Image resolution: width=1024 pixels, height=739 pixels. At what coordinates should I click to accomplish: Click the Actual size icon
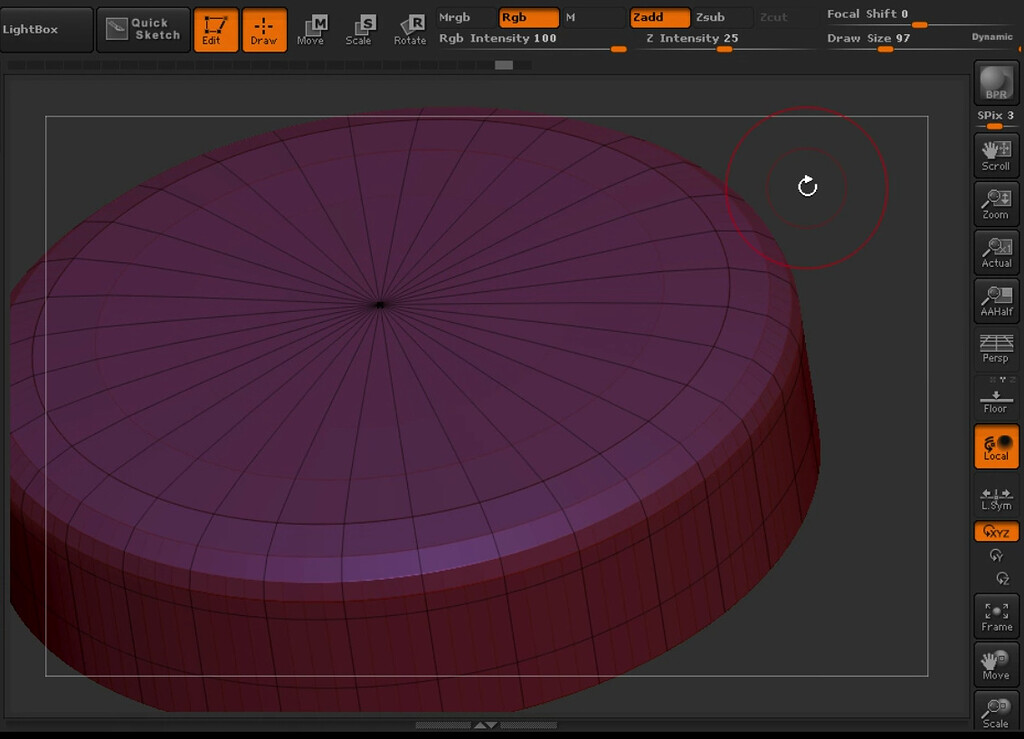click(x=995, y=252)
